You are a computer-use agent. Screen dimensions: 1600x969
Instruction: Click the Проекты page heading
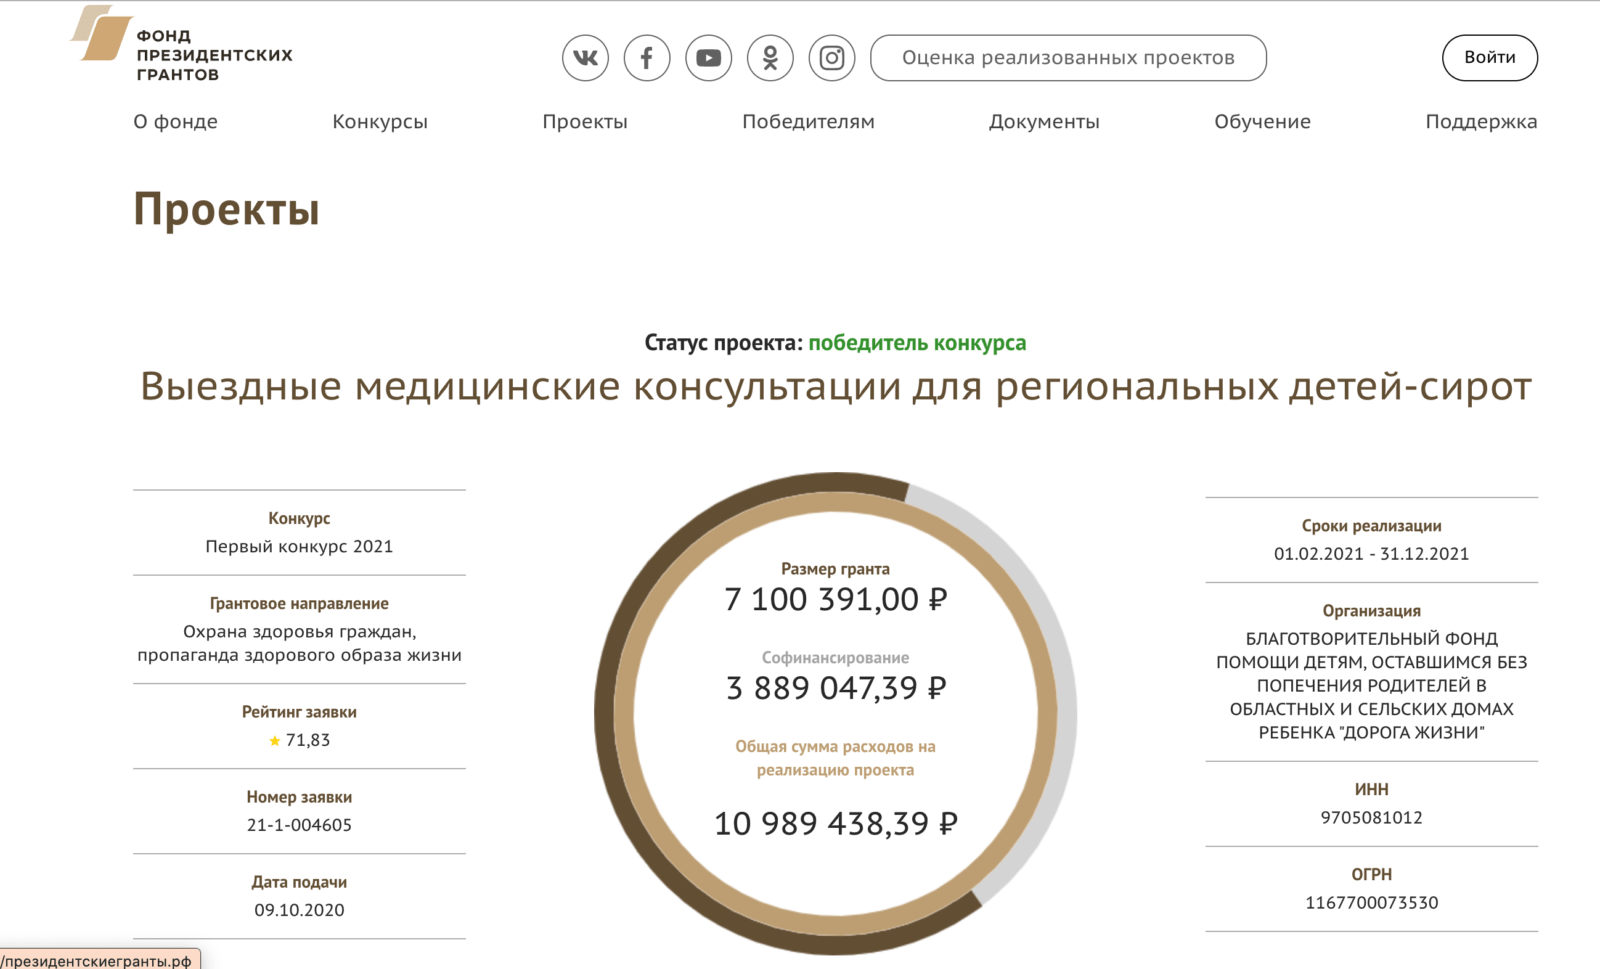pos(227,210)
